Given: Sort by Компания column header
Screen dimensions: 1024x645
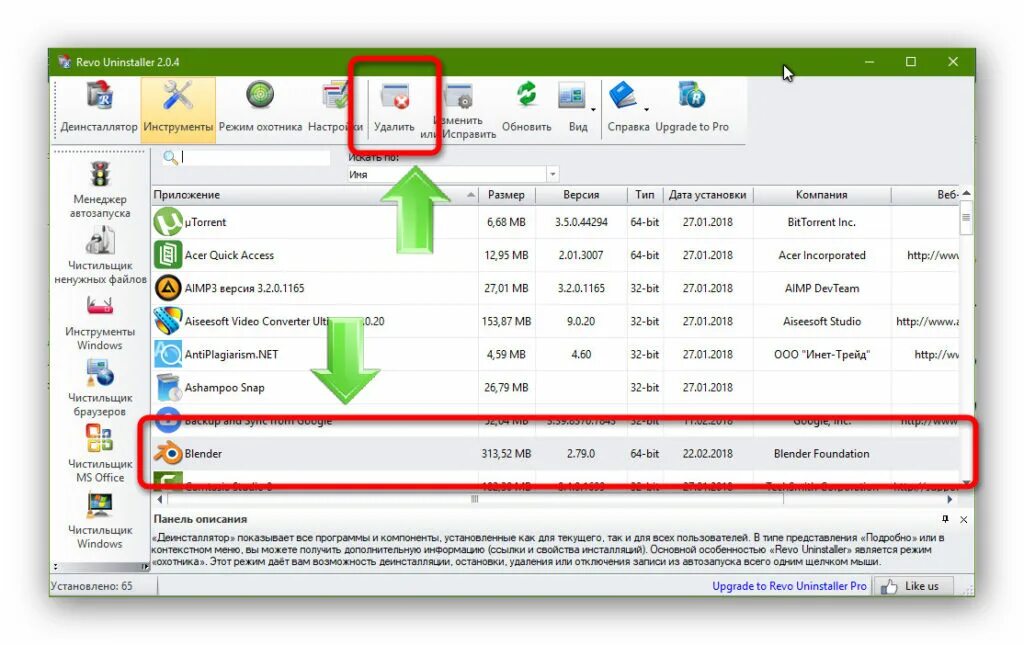Looking at the screenshot, I should pyautogui.click(x=822, y=195).
